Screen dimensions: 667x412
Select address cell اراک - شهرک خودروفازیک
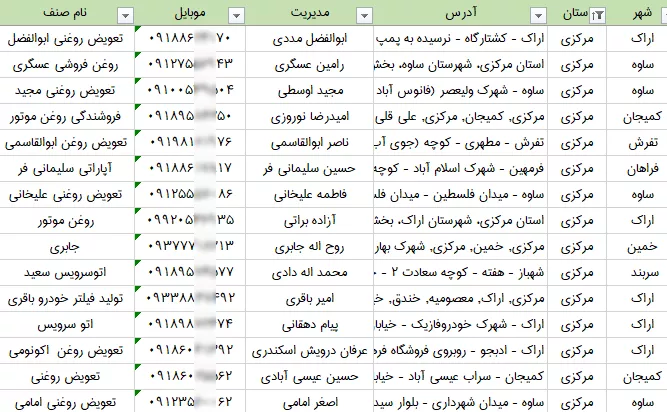[x=460, y=325]
